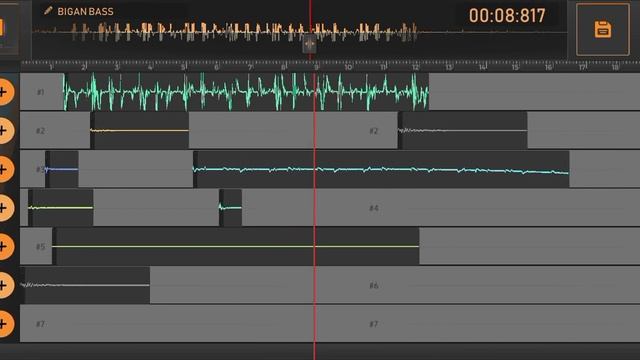Jump to ruler marker 16

click(548, 67)
